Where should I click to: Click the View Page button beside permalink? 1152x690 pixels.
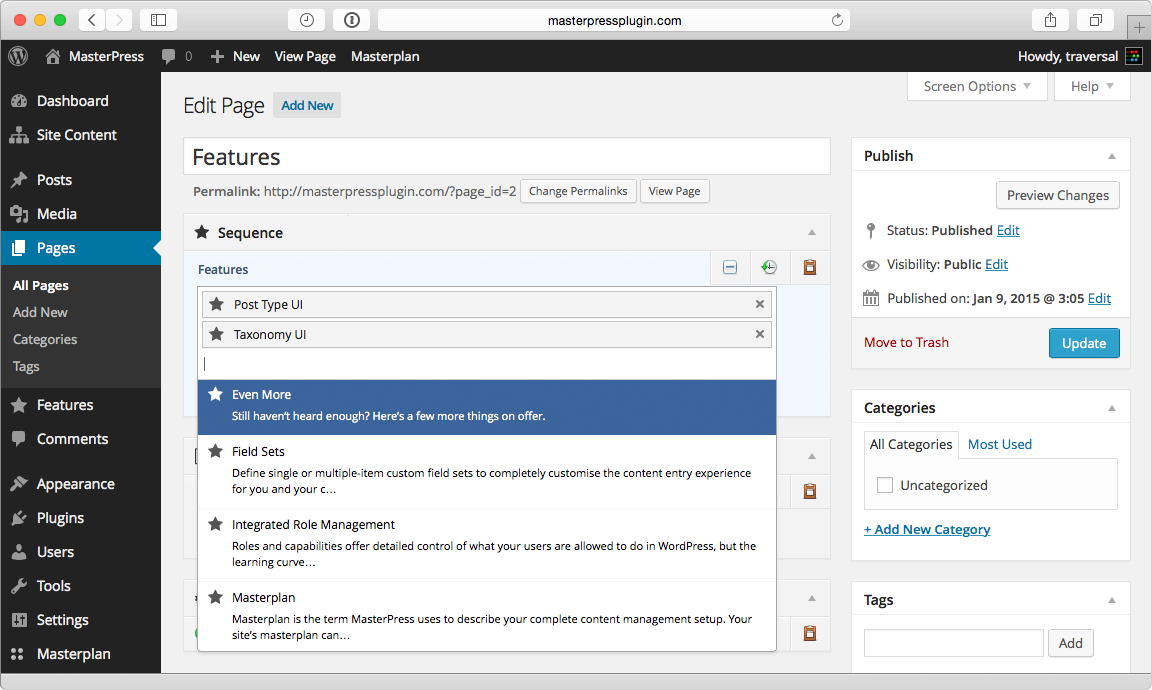[674, 191]
